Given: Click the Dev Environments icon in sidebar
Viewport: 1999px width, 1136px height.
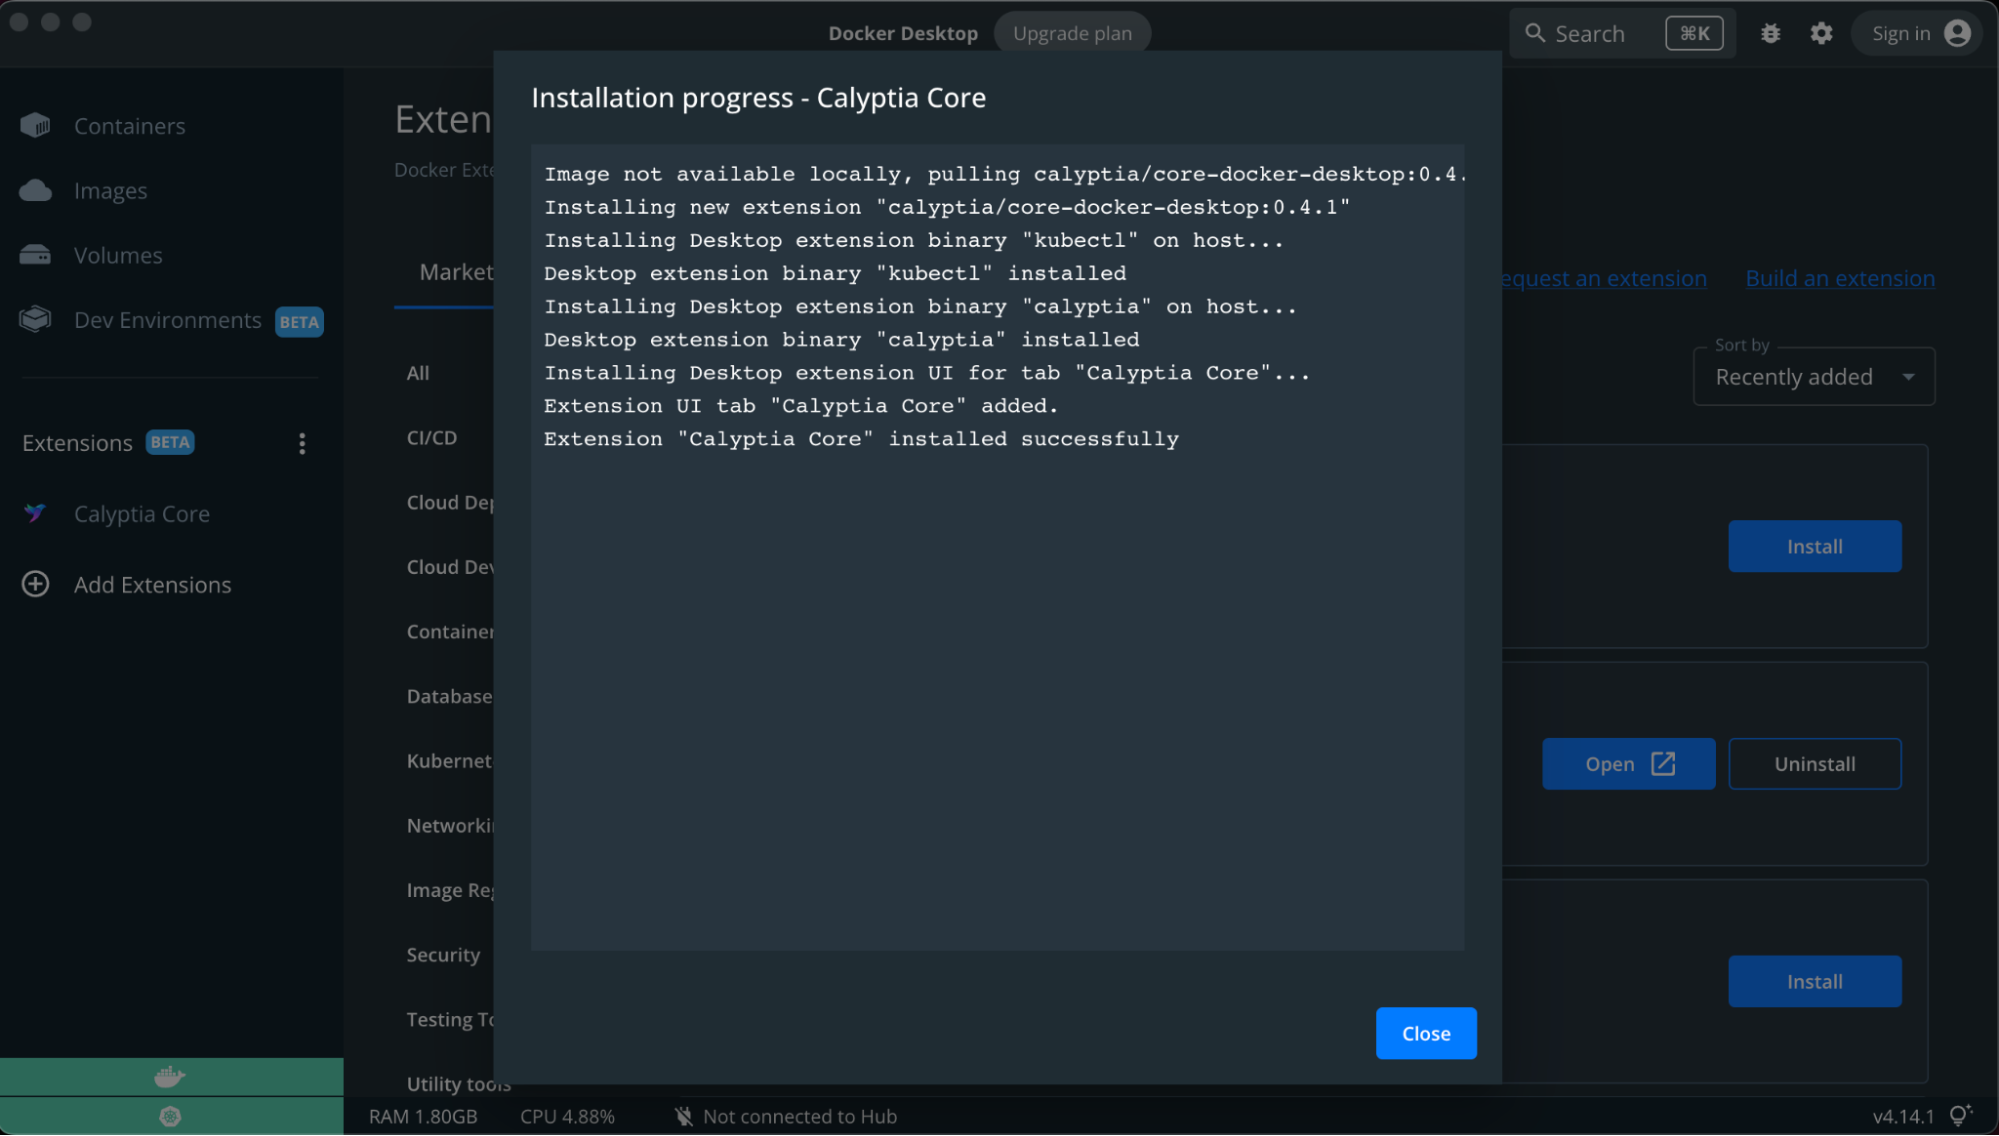Looking at the screenshot, I should pyautogui.click(x=36, y=319).
